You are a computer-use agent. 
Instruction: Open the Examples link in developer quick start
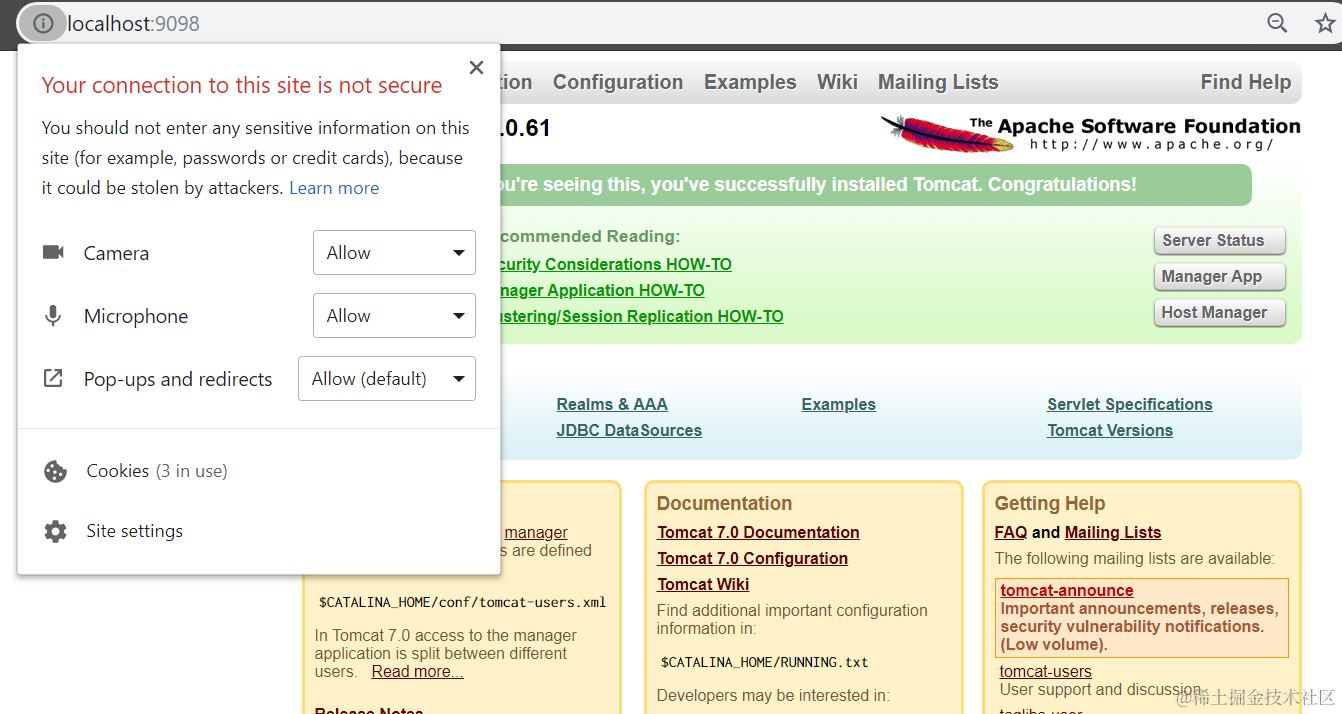(838, 404)
